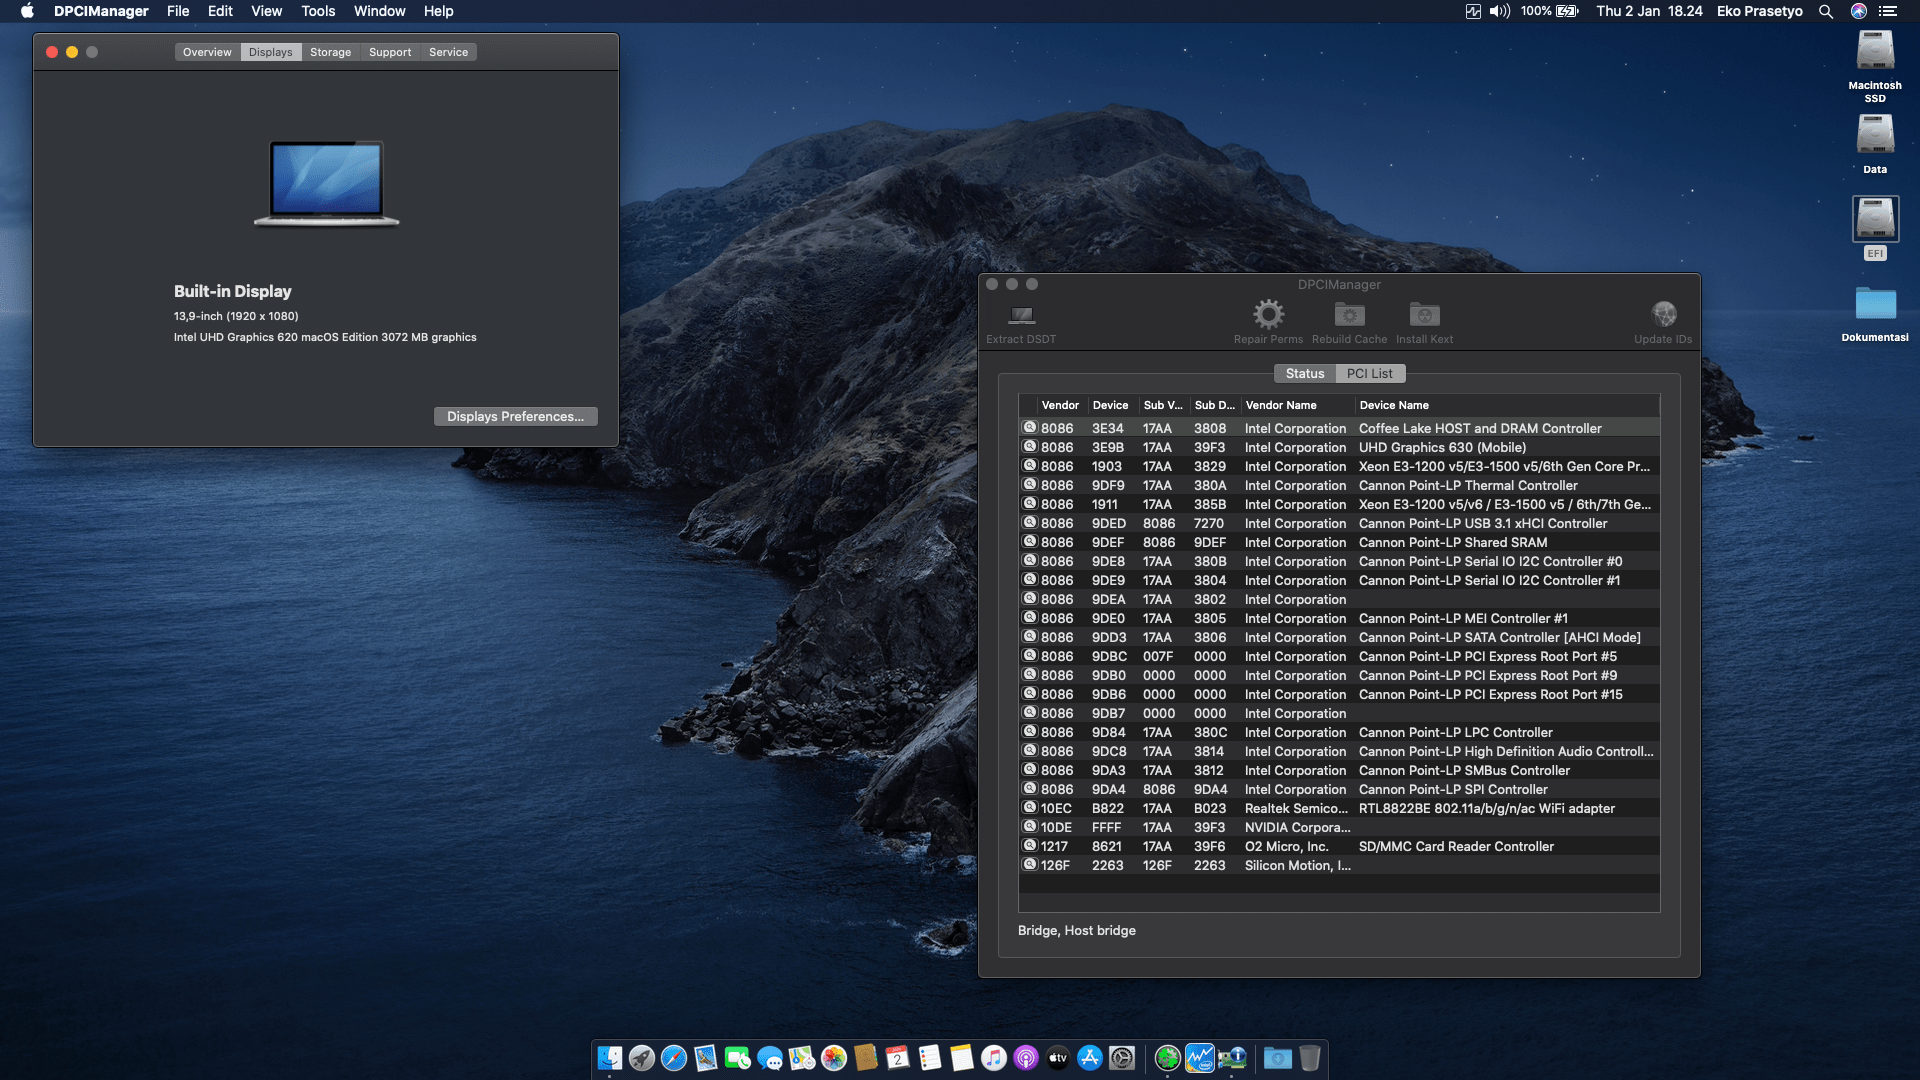
Task: Click Update IDs in the DPCIManager toolbar
Action: 1663,322
